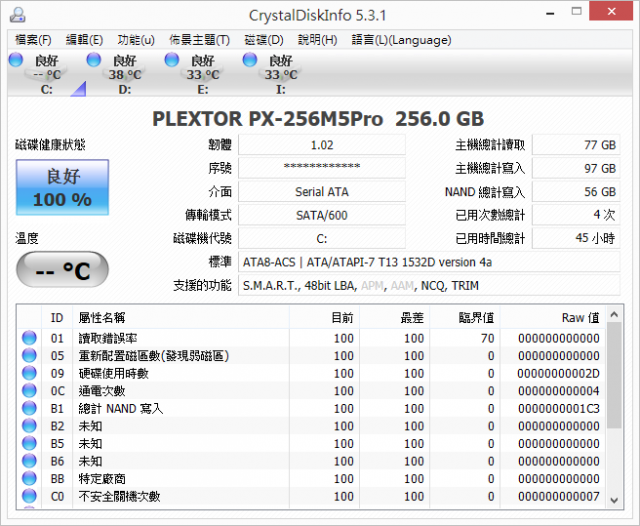Select drive I: status orb icon
The height and width of the screenshot is (526, 640).
tap(250, 60)
